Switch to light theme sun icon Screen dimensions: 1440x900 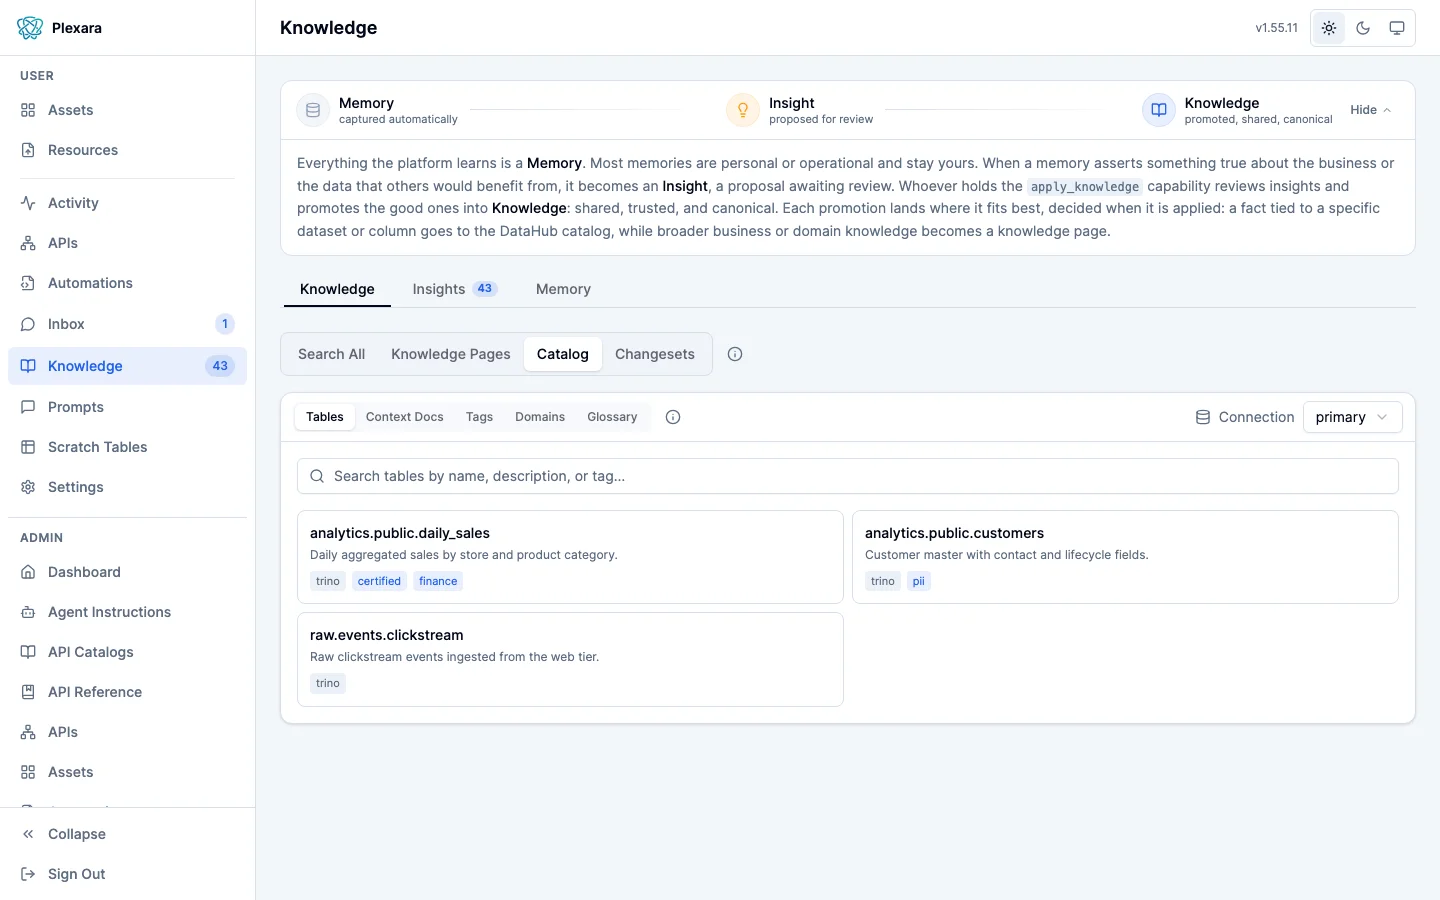point(1329,28)
